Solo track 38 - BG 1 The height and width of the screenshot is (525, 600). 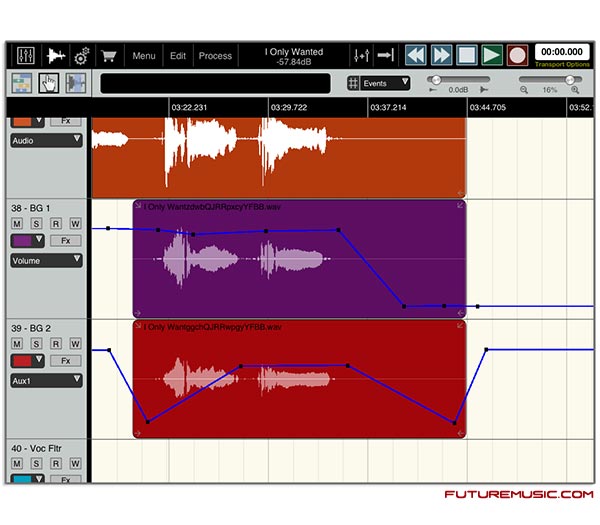[x=36, y=224]
